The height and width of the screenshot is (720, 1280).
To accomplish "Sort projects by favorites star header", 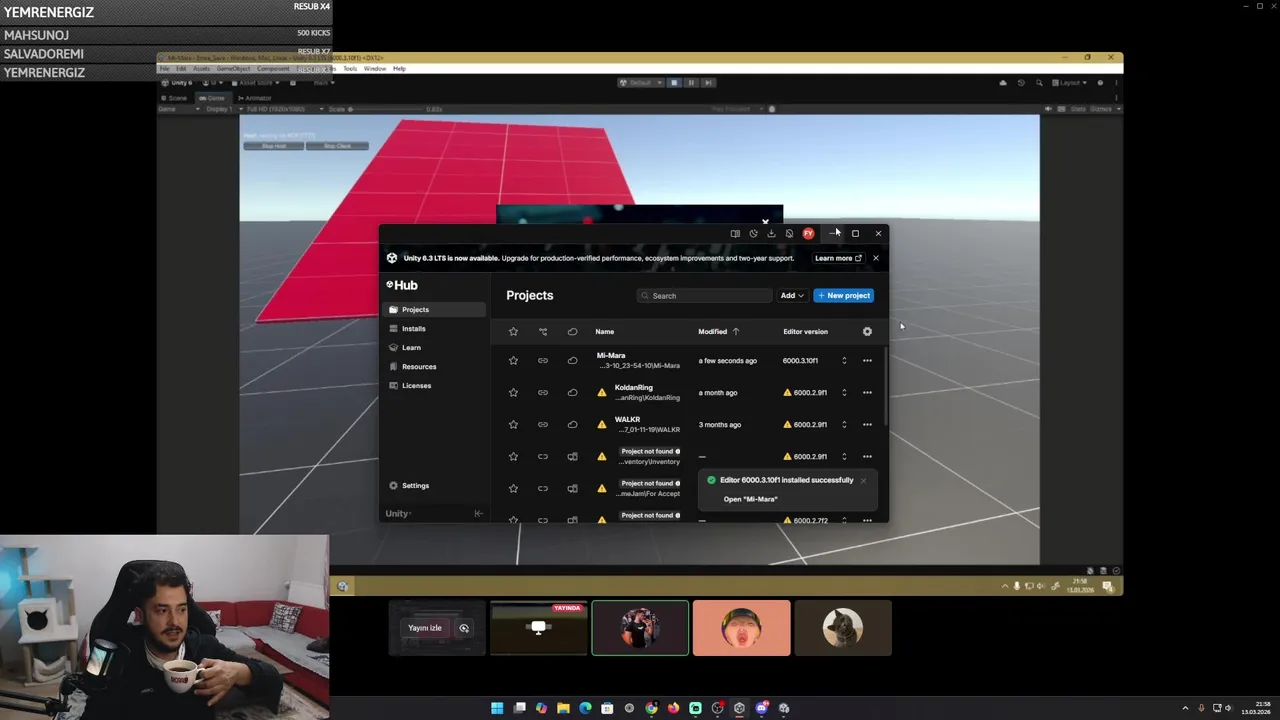I will (513, 332).
